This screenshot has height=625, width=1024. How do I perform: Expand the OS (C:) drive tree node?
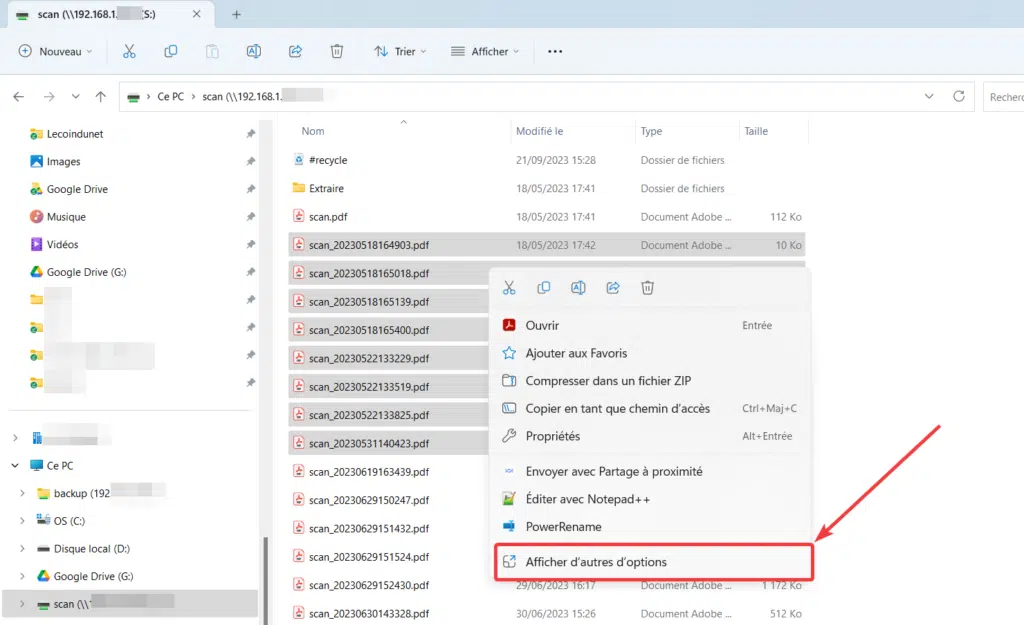pyautogui.click(x=23, y=521)
